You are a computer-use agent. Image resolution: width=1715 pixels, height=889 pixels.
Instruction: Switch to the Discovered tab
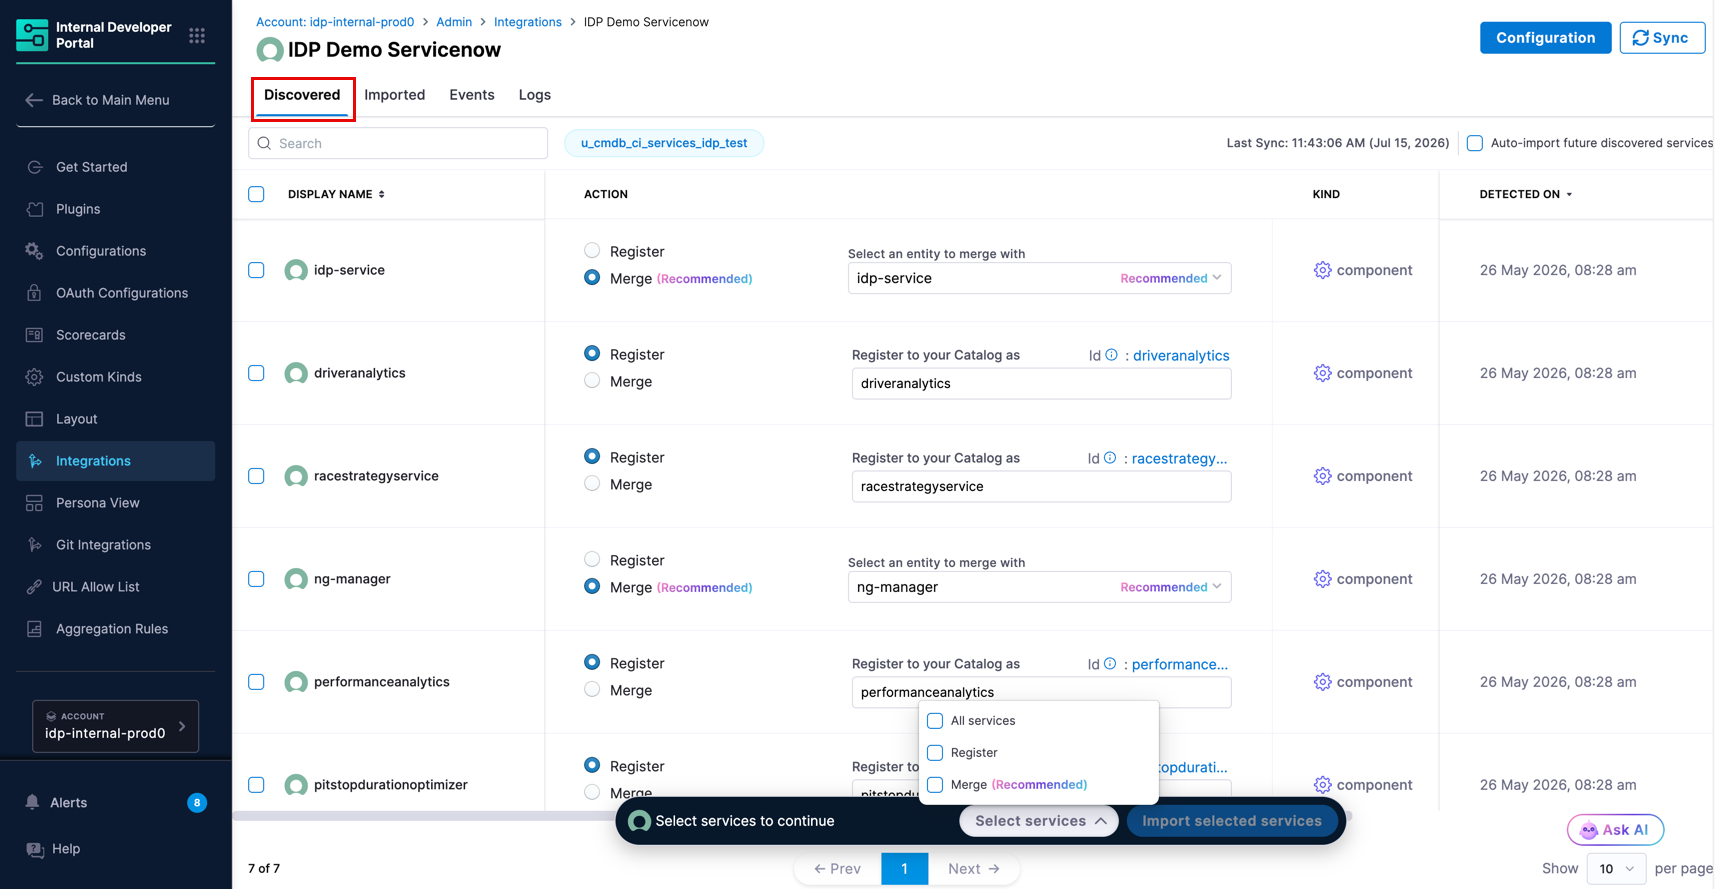tap(302, 95)
